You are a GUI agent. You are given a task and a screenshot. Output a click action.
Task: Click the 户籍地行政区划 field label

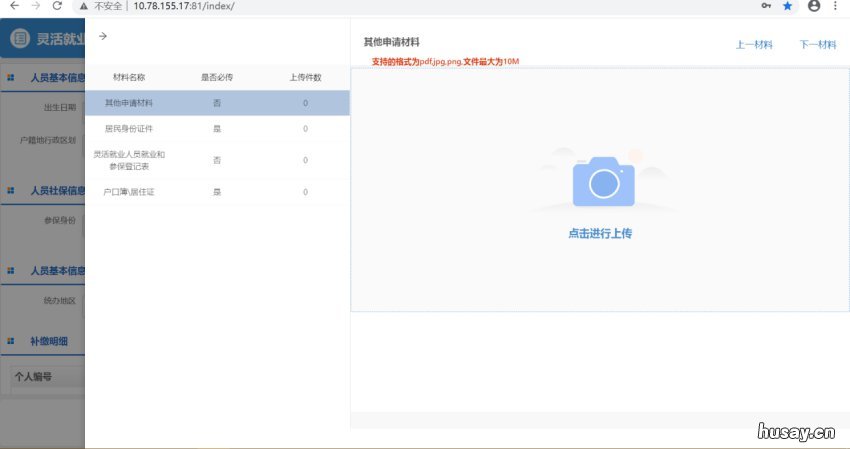click(48, 140)
